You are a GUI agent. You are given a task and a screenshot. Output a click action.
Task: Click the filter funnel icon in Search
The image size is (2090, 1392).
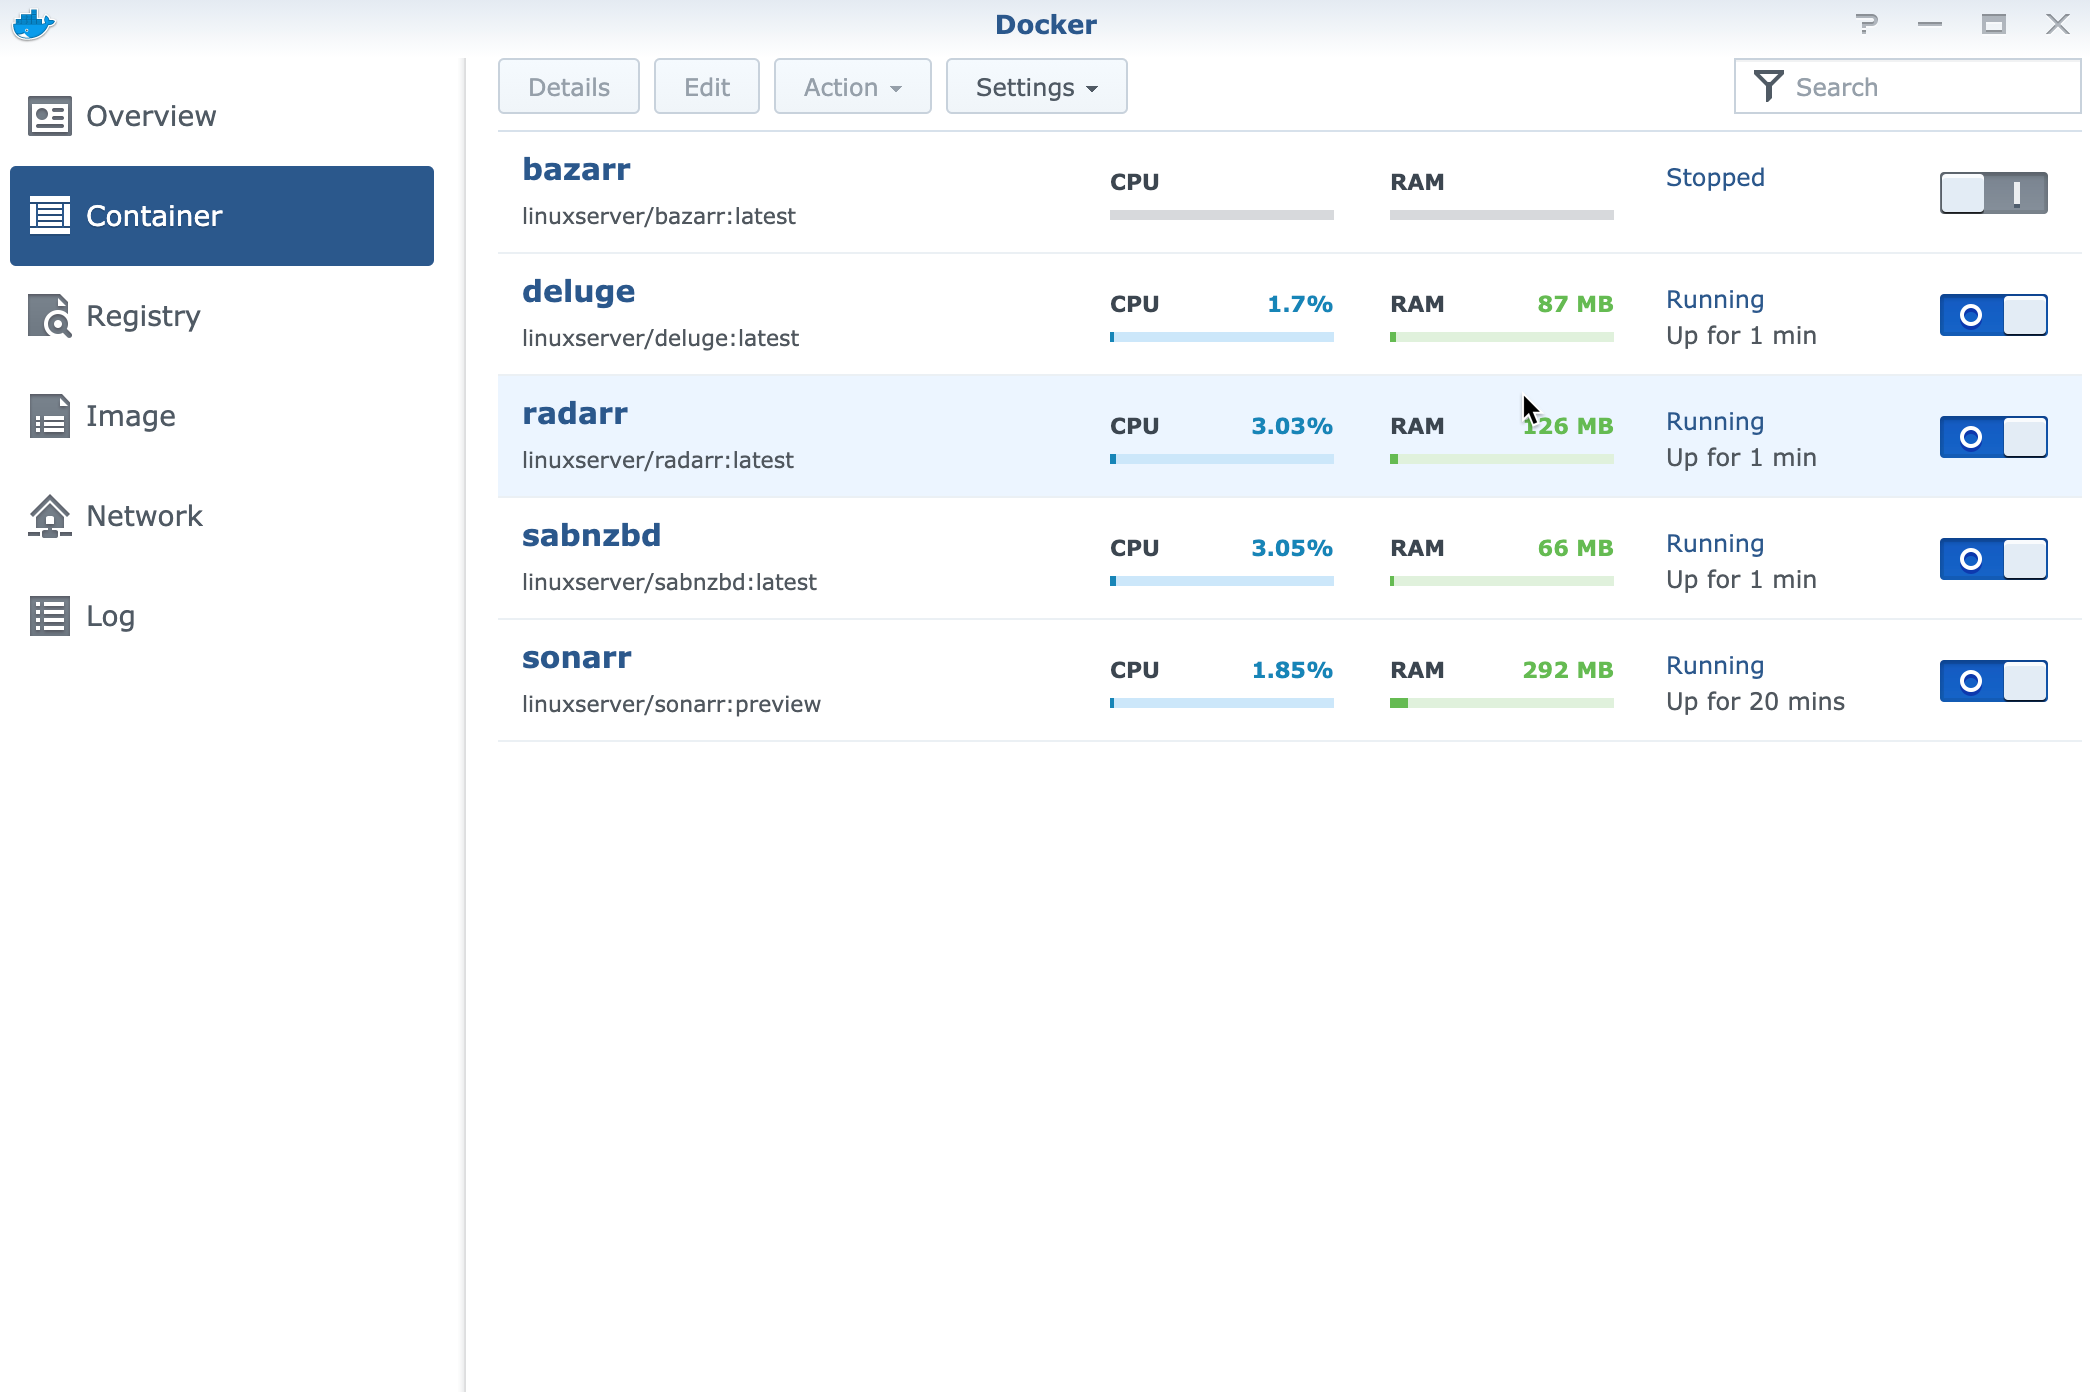[x=1768, y=87]
